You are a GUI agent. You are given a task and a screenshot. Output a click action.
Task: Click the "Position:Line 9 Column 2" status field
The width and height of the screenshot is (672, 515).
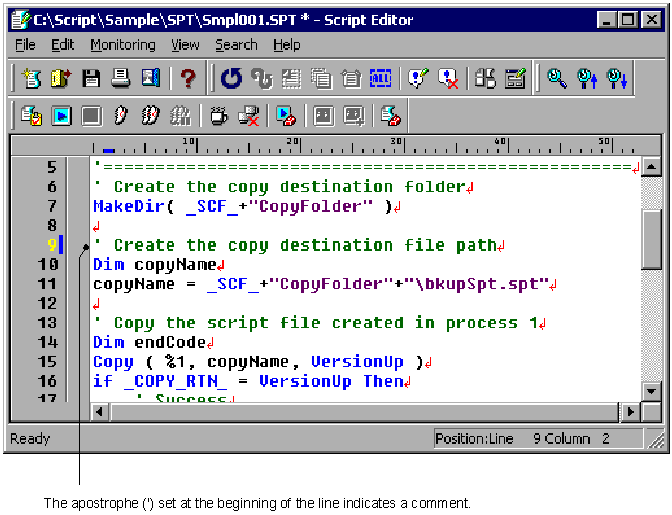[x=538, y=439]
